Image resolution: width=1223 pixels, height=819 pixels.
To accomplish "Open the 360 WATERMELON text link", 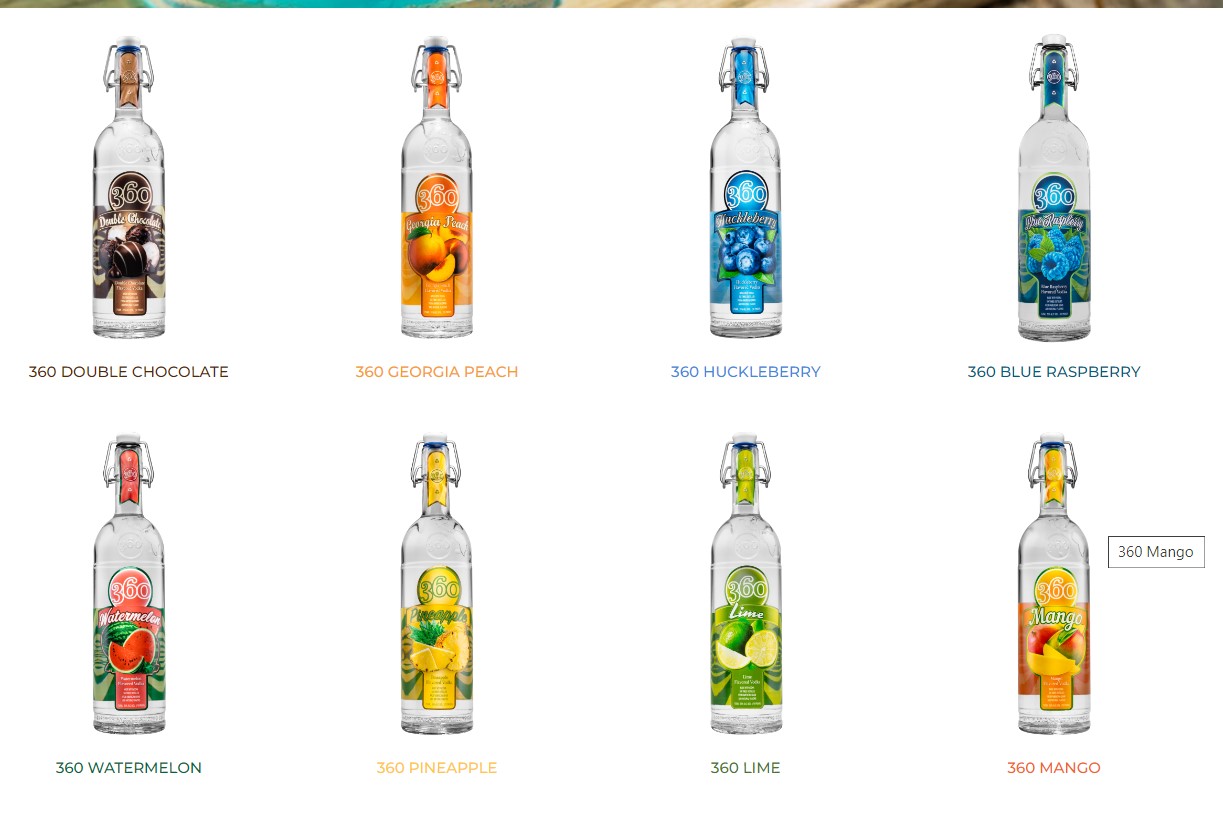I will 129,768.
